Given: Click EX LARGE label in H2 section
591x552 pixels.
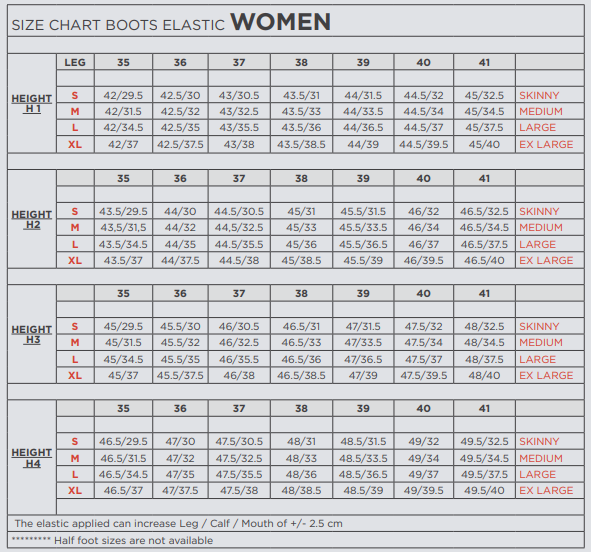Looking at the screenshot, I should [x=546, y=260].
